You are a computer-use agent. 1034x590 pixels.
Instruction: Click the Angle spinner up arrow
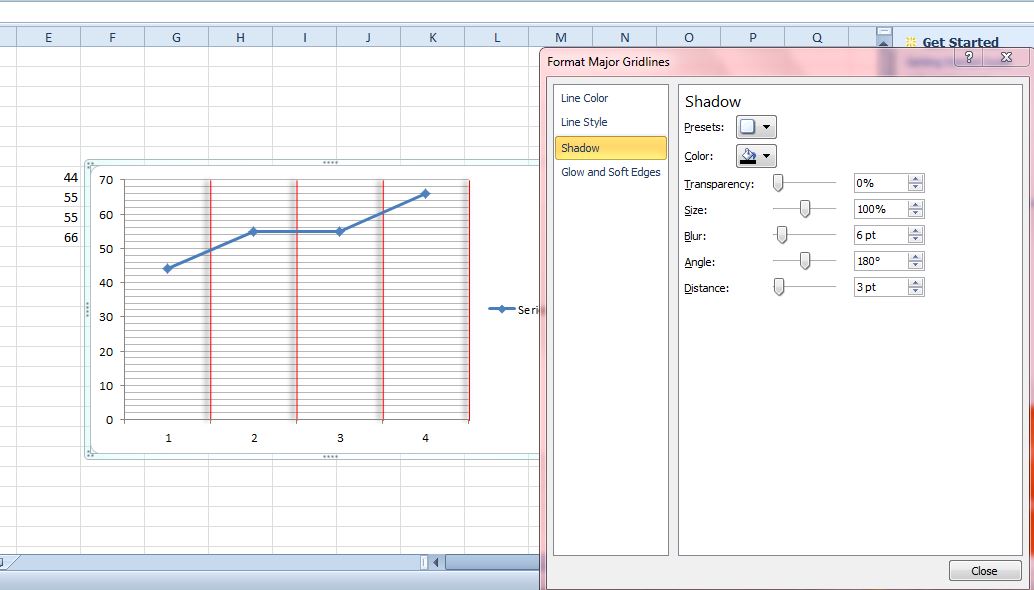point(916,256)
